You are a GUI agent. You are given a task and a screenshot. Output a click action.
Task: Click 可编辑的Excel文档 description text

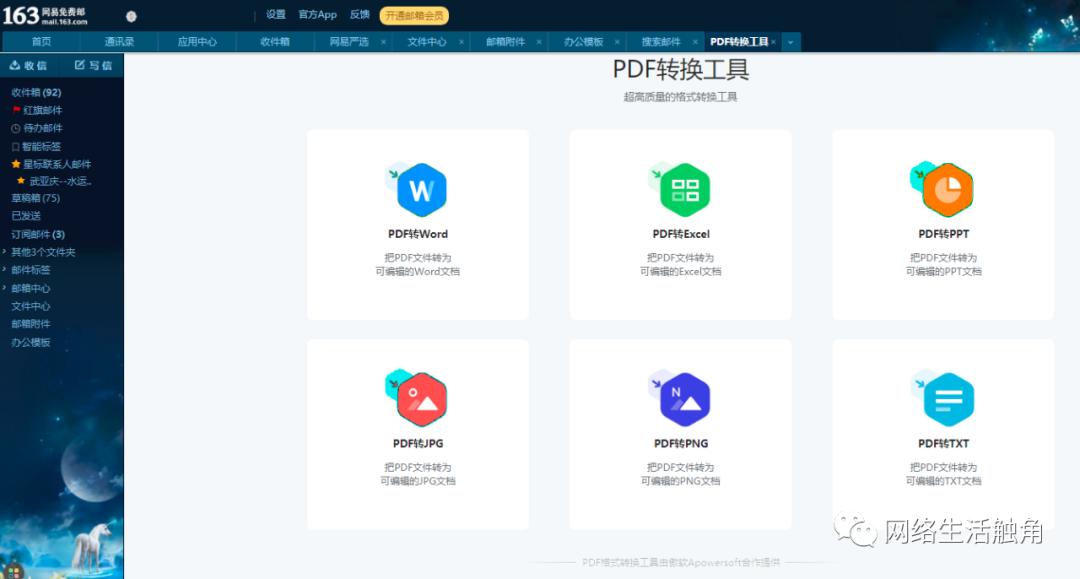point(681,271)
